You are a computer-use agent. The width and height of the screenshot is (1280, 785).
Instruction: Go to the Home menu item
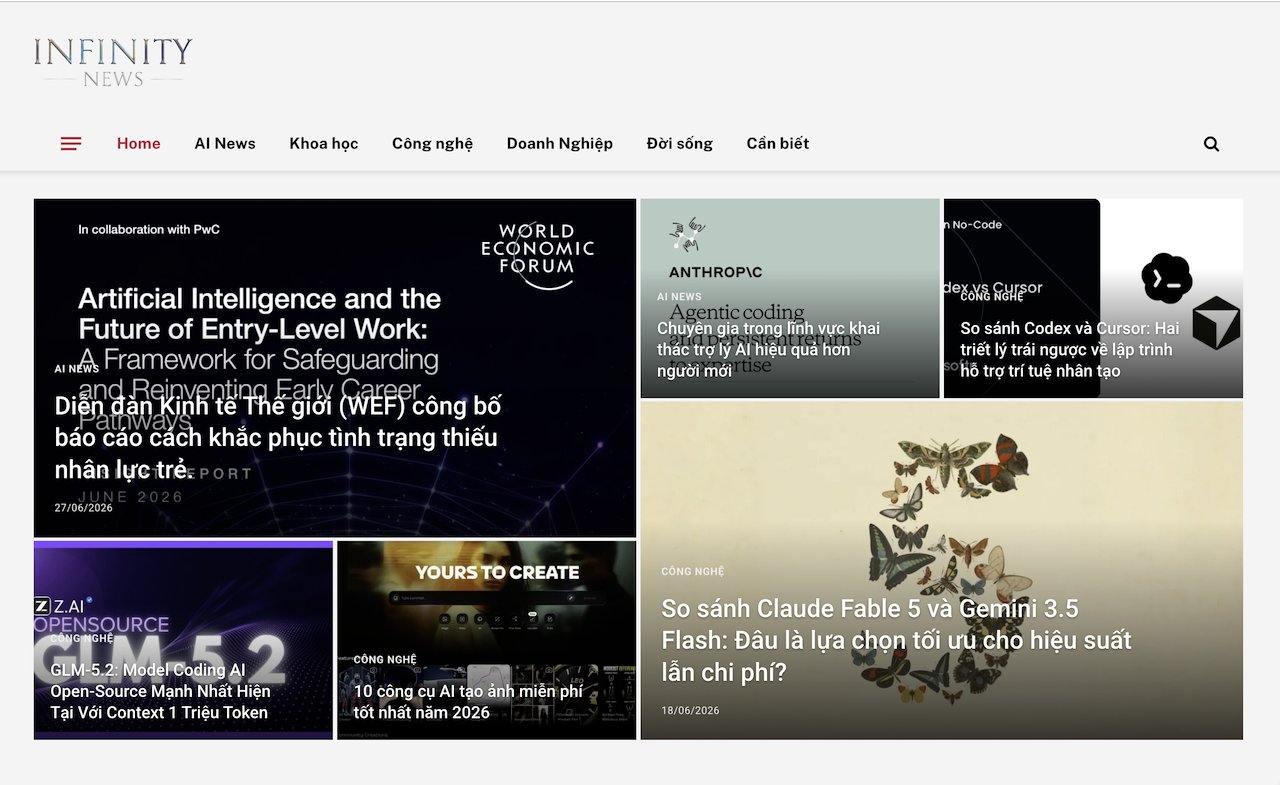[139, 143]
